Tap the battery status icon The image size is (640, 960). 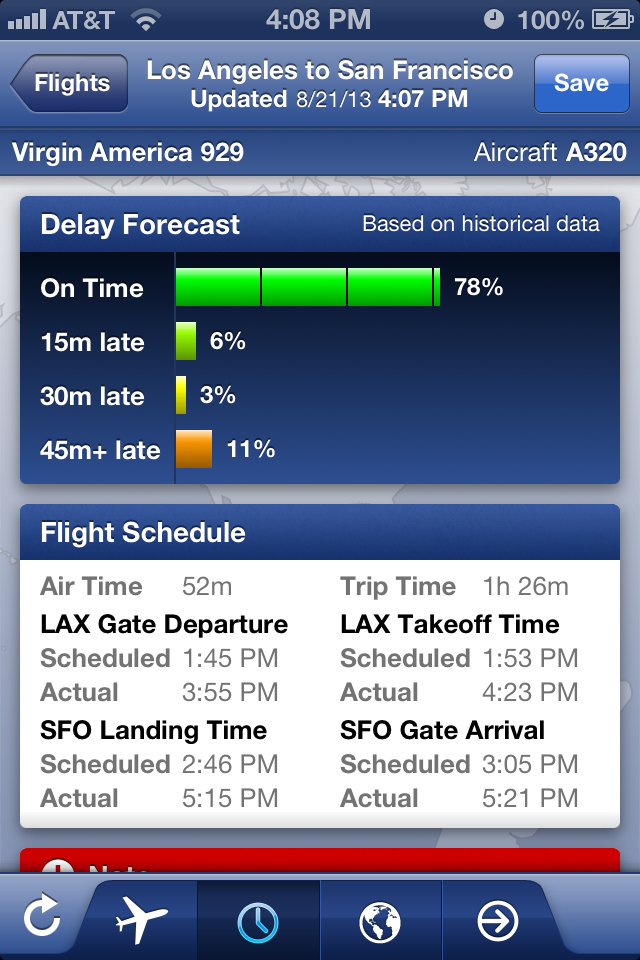(x=612, y=20)
